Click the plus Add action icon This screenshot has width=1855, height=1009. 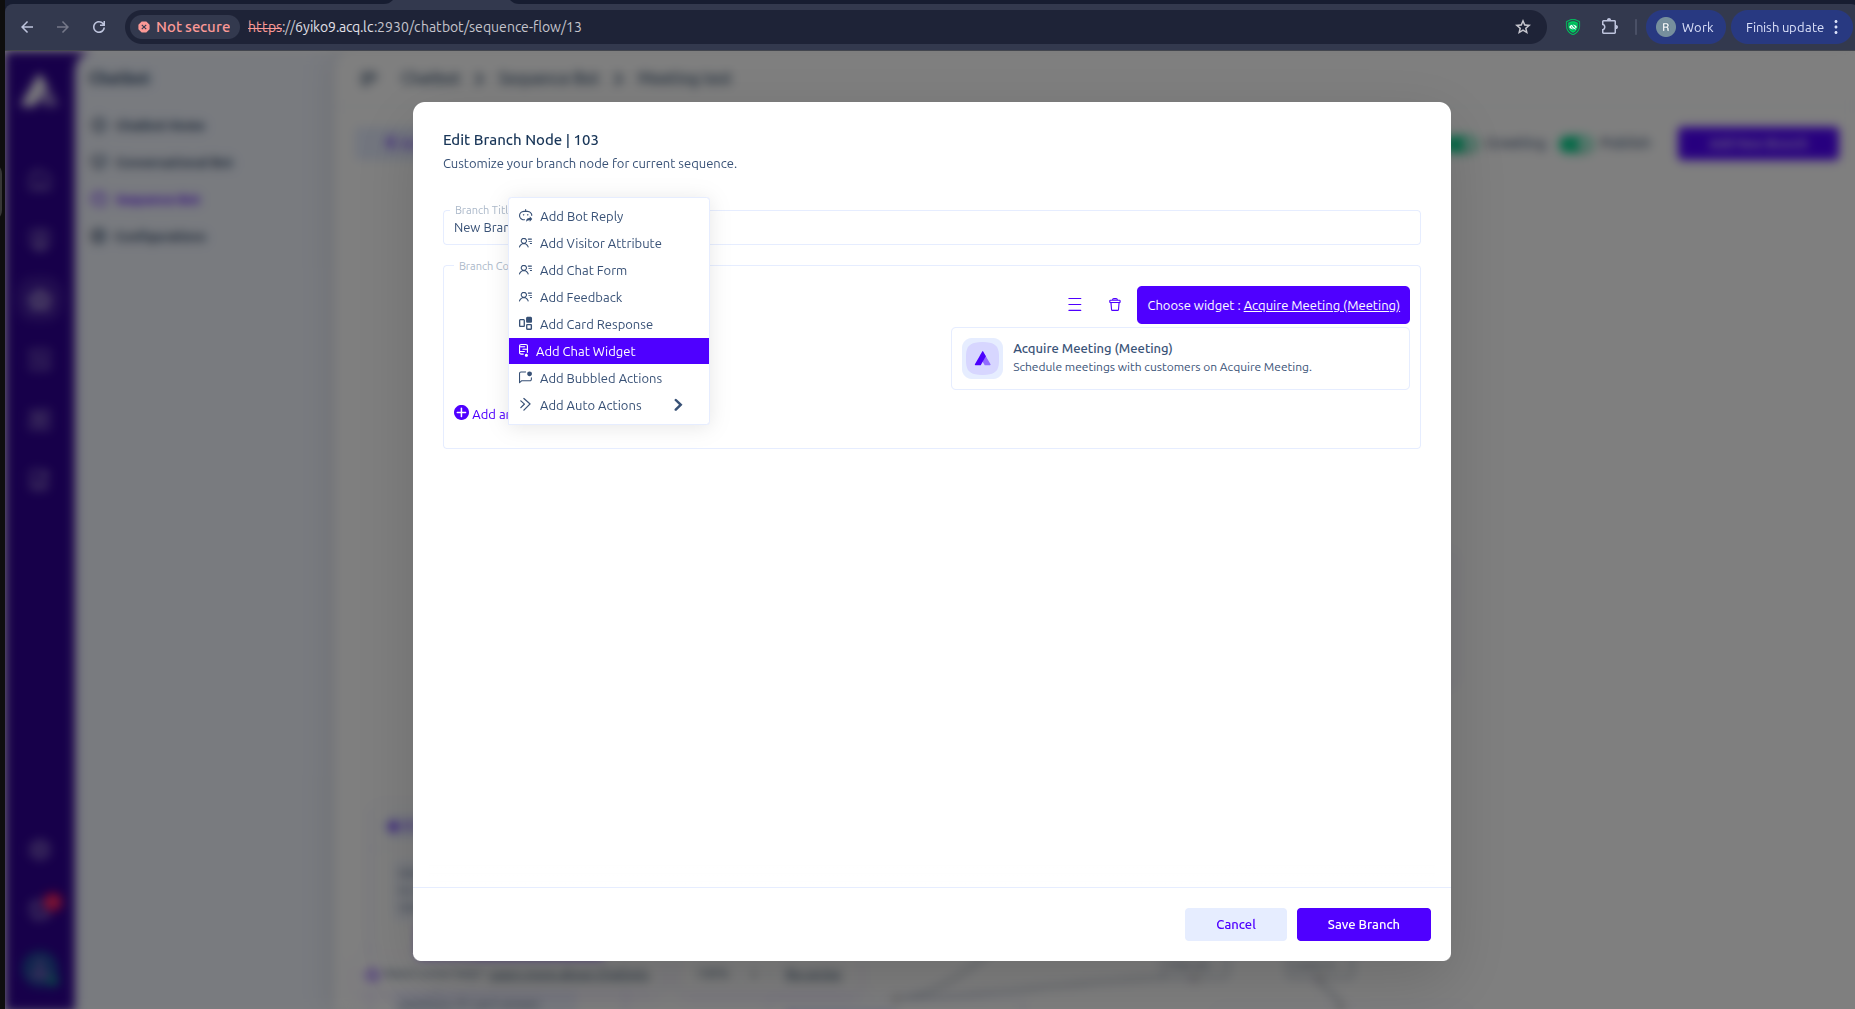[461, 413]
